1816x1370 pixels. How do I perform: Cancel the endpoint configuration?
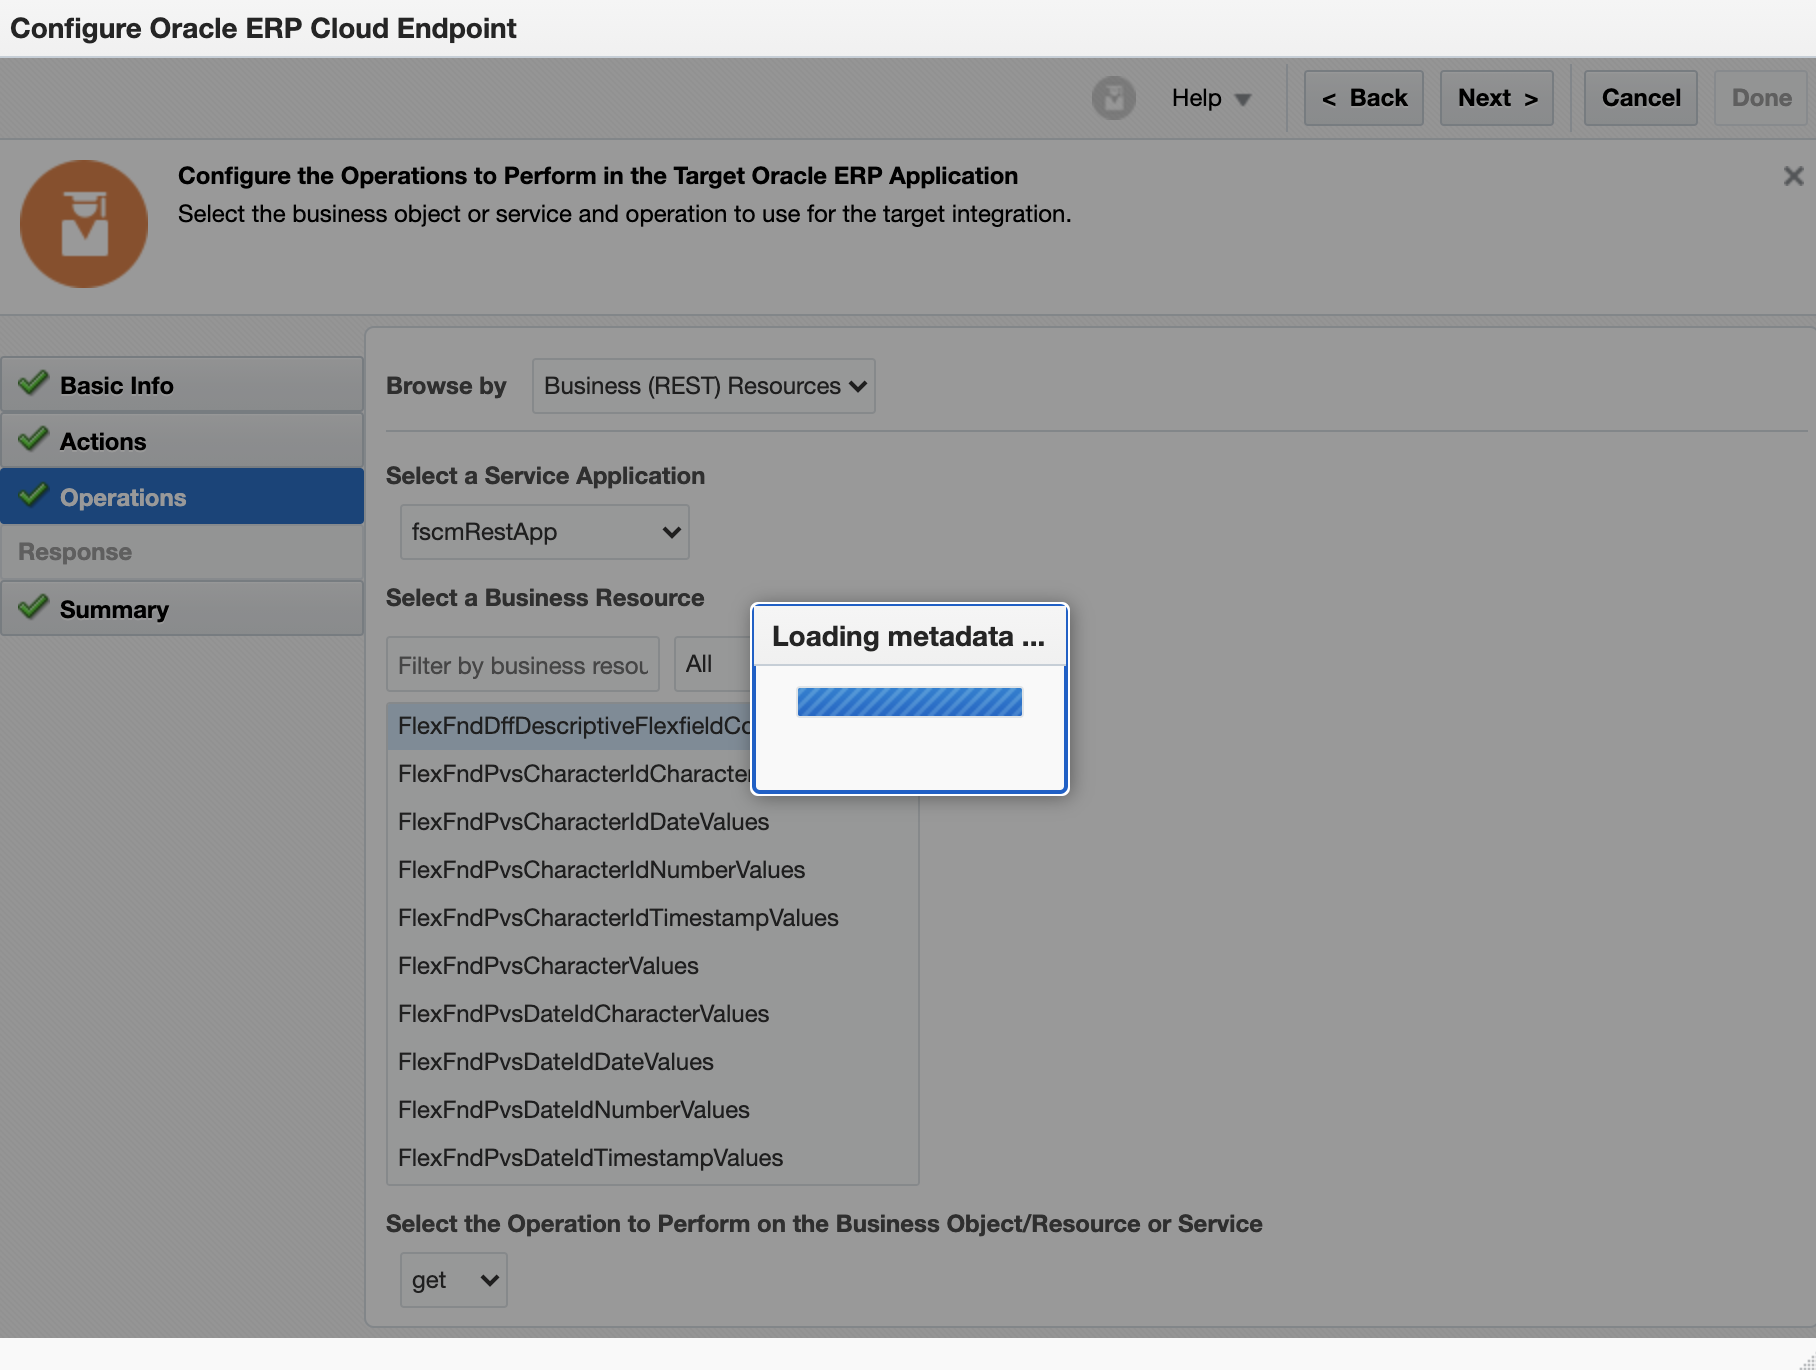coord(1640,98)
